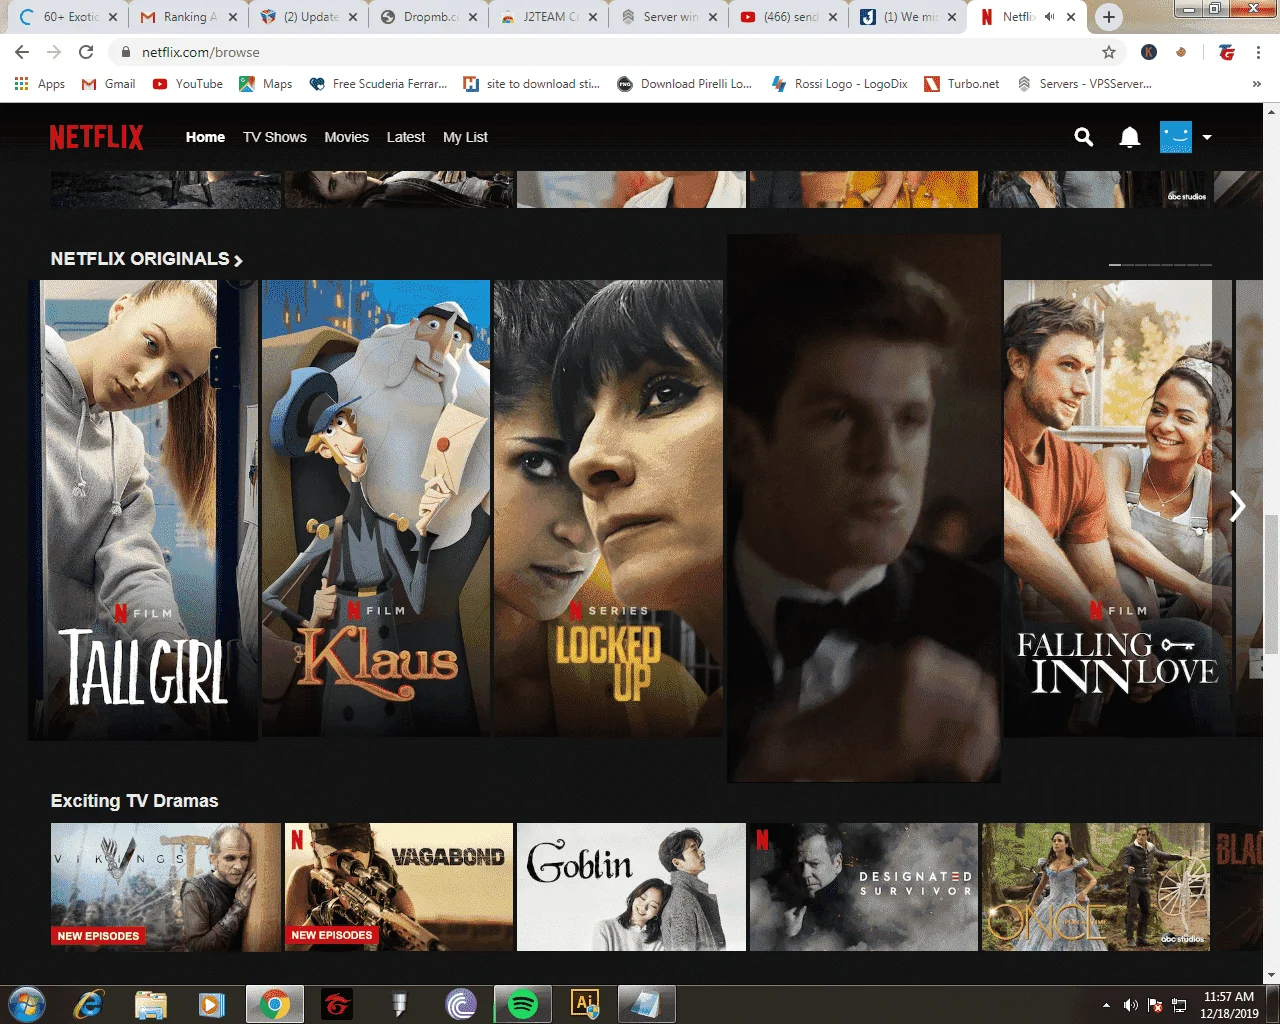Go to TV Shows in the Netflix navigation
This screenshot has width=1280, height=1024.
pyautogui.click(x=275, y=137)
